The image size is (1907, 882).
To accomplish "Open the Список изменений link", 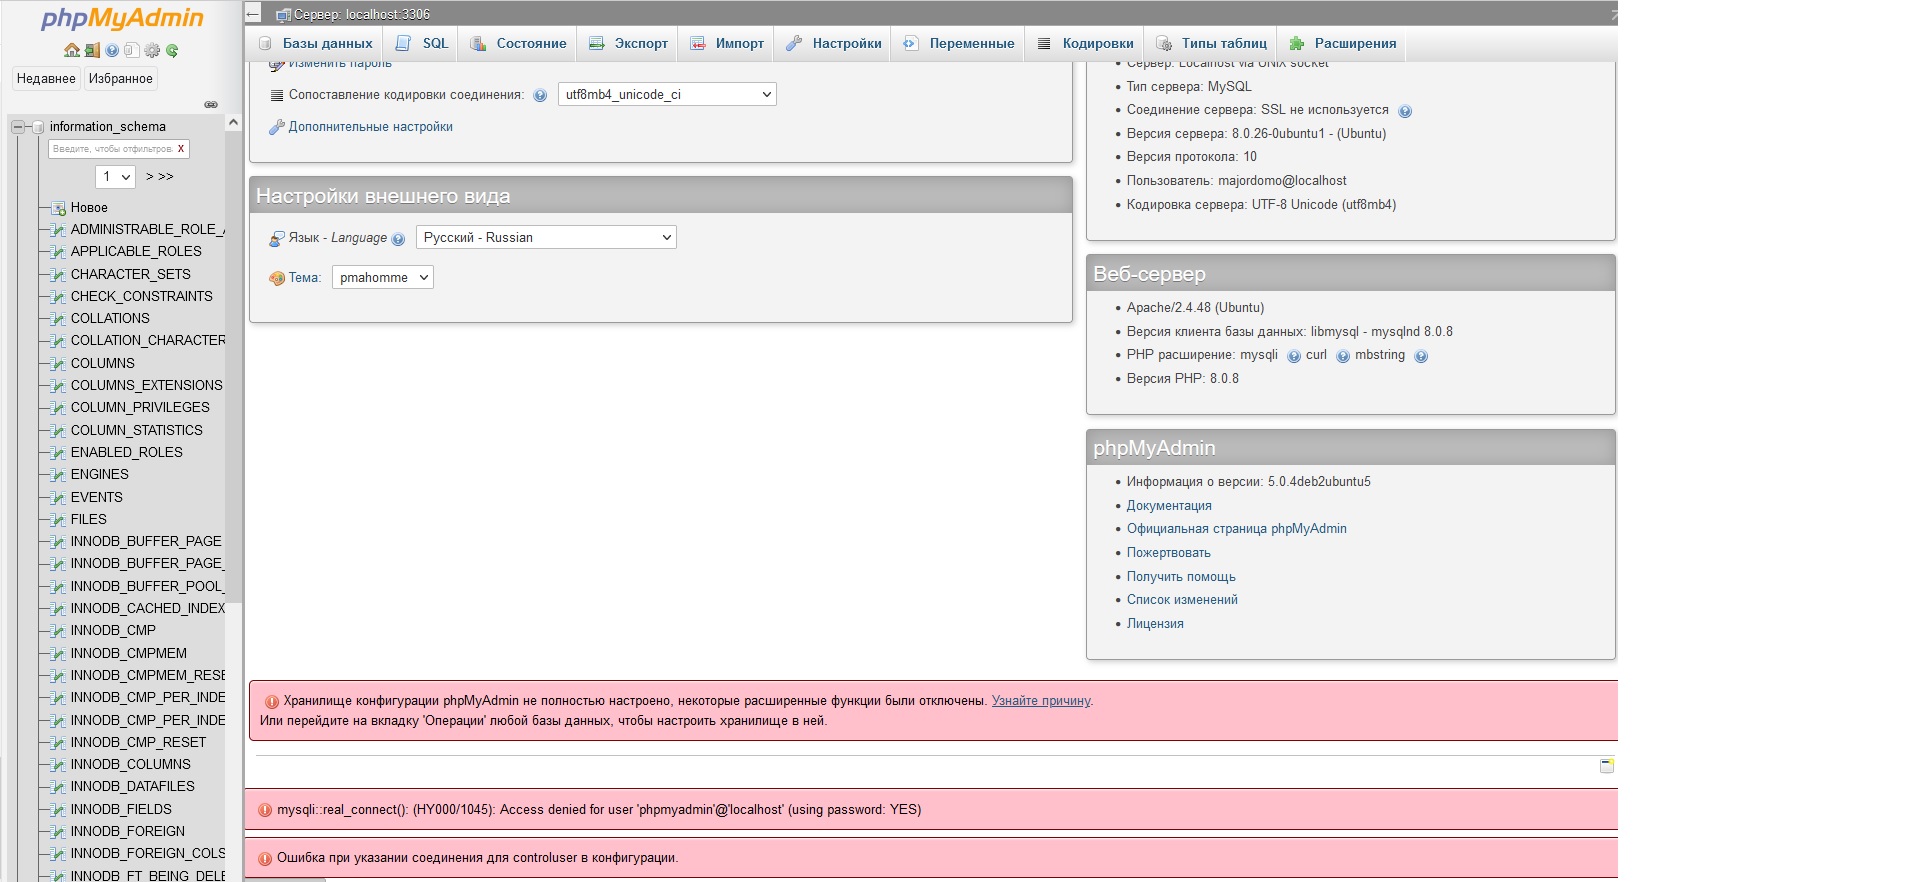I will (1182, 600).
